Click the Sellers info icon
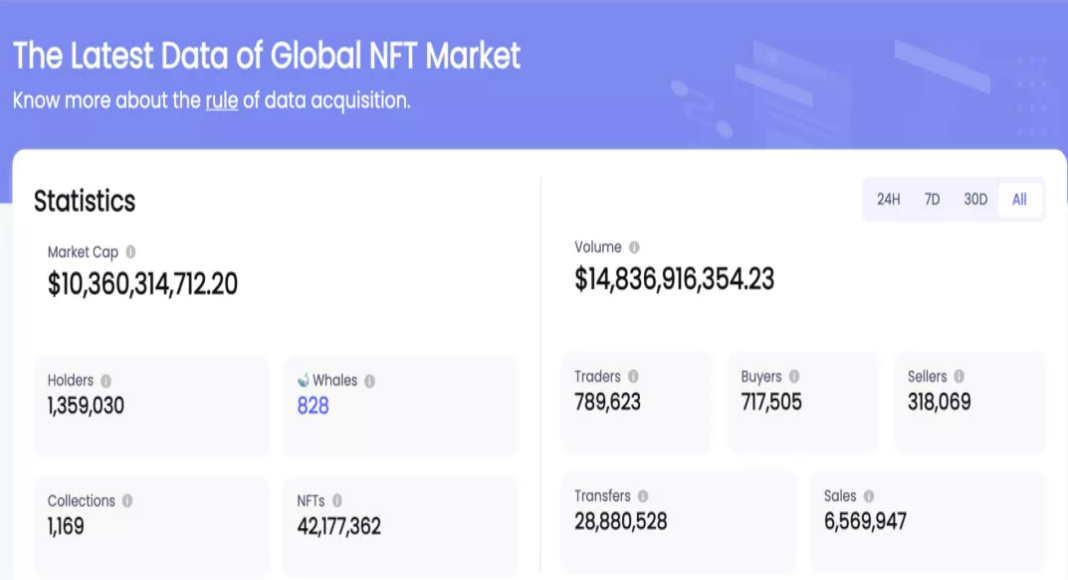The width and height of the screenshot is (1068, 580). 959,377
